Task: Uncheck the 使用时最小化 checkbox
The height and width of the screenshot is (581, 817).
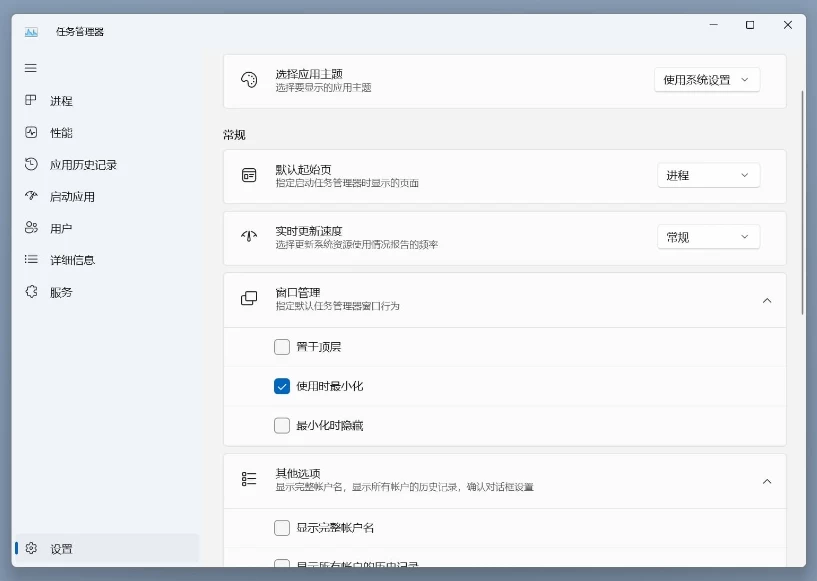Action: pos(282,386)
